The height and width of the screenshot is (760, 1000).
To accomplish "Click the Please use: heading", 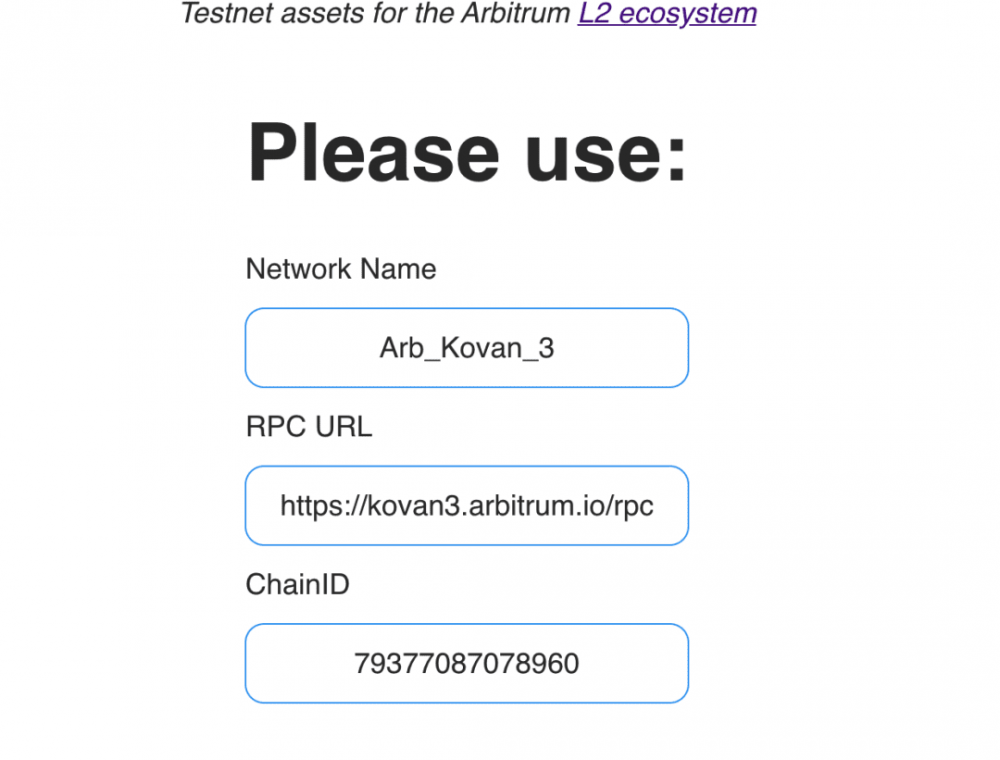I will [467, 150].
